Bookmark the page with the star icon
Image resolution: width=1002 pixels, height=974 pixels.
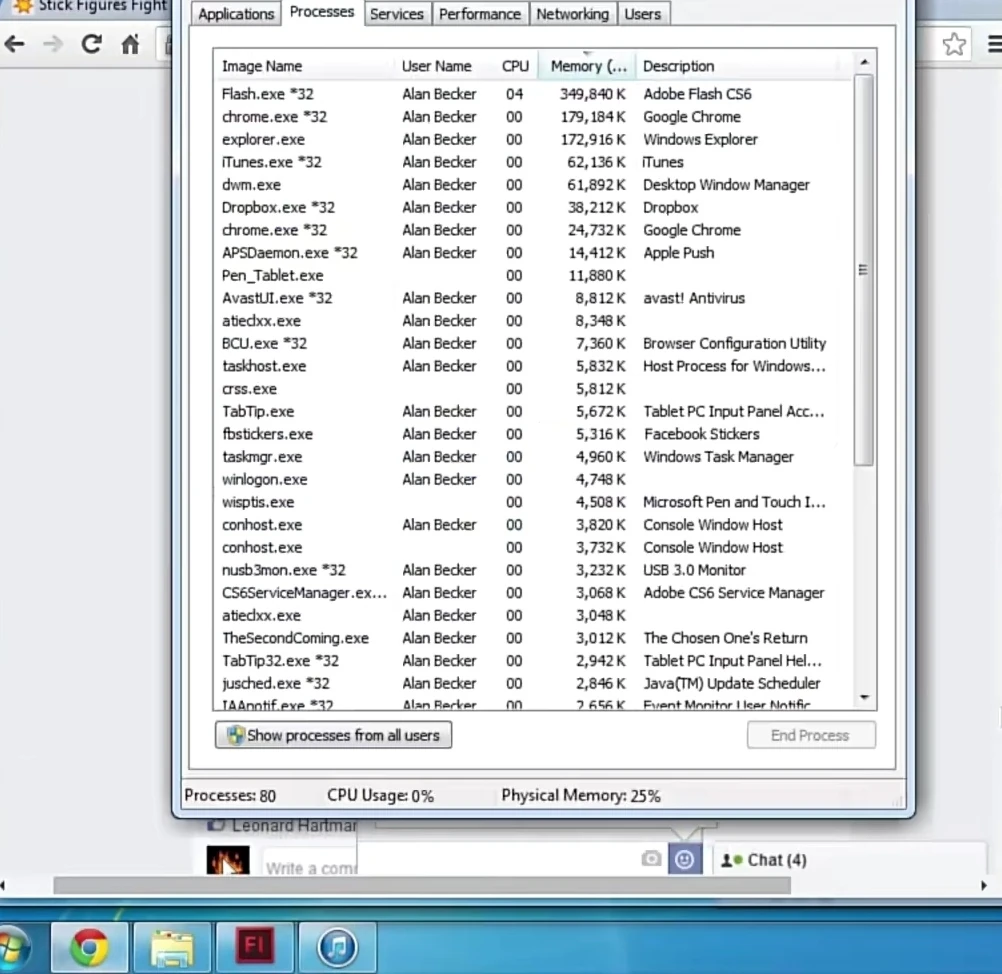(953, 44)
